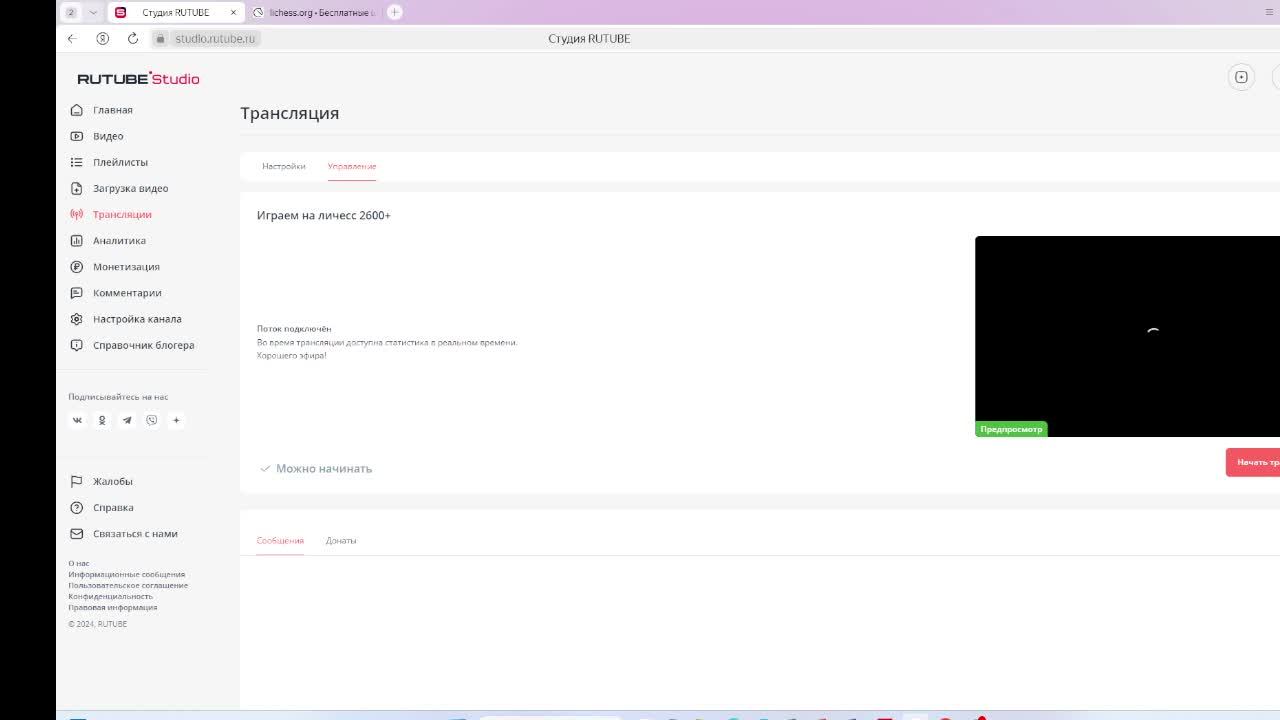Reload the page with the refresh icon

(x=133, y=38)
